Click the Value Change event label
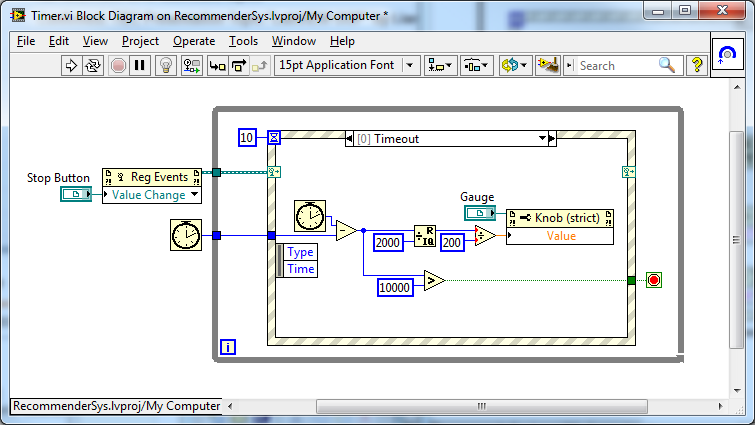Image resolution: width=755 pixels, height=425 pixels. pos(148,195)
